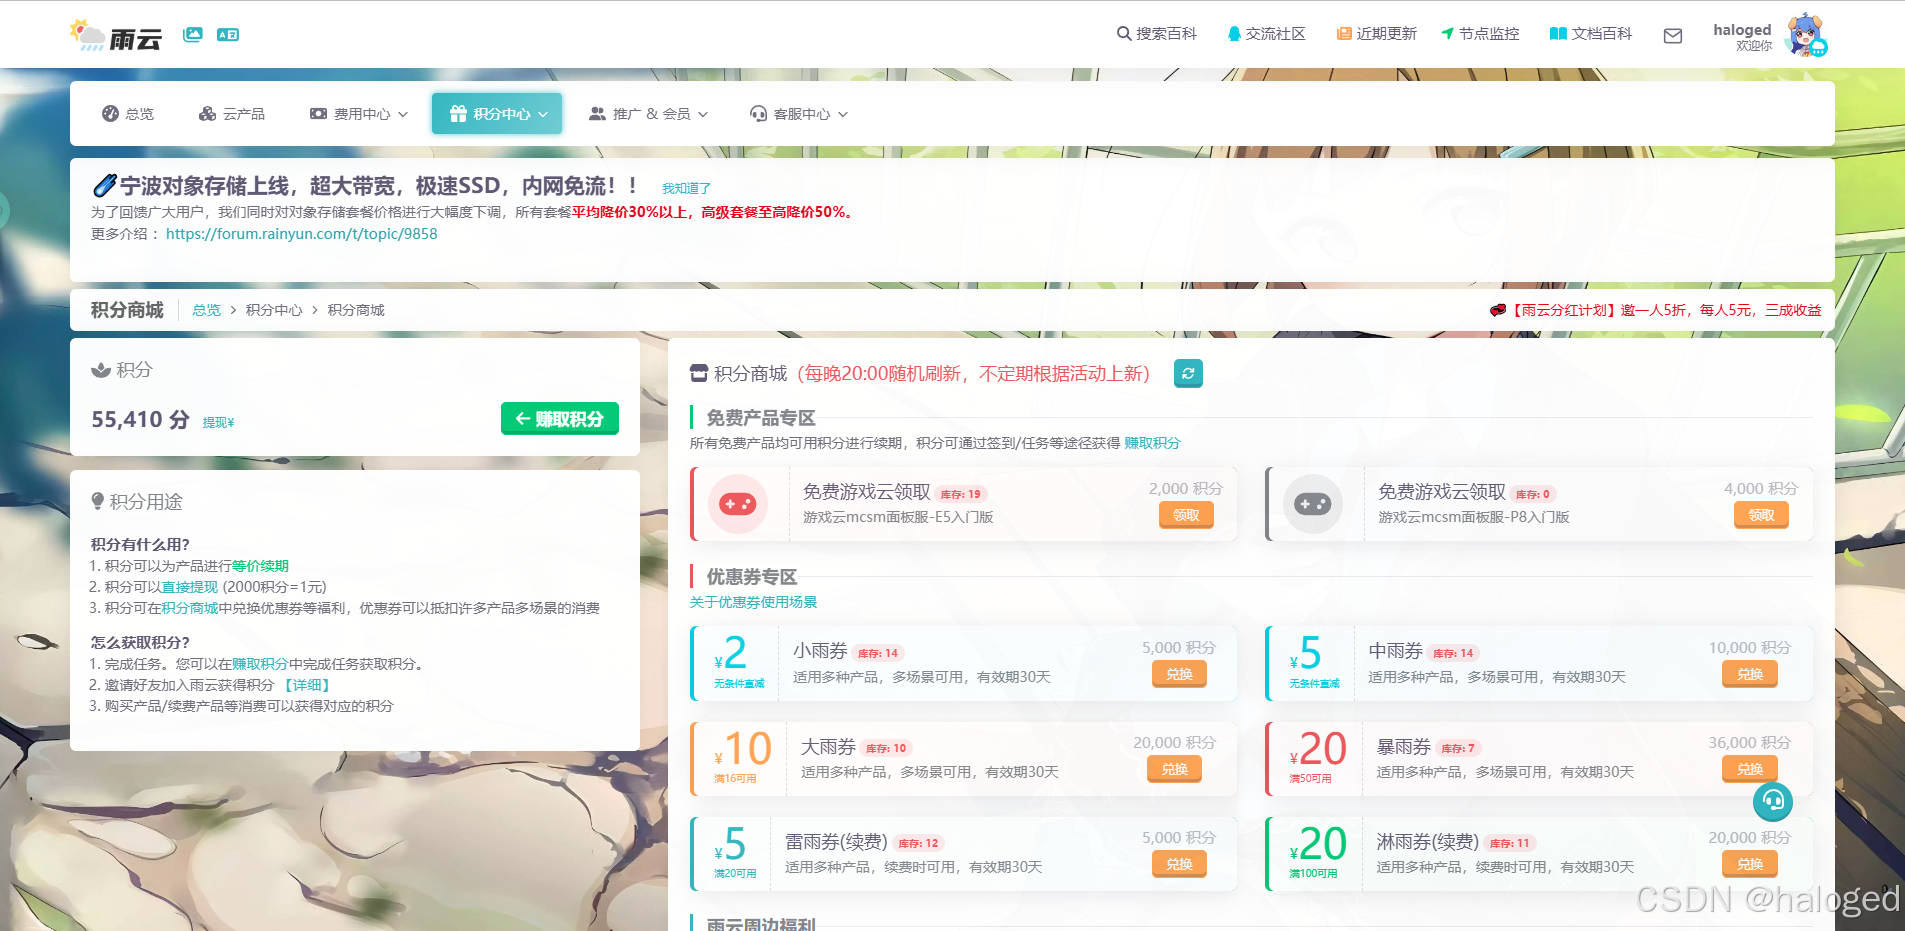Click 兑换 for the 暴雨券 coupon
This screenshot has height=931, width=1905.
tap(1750, 769)
